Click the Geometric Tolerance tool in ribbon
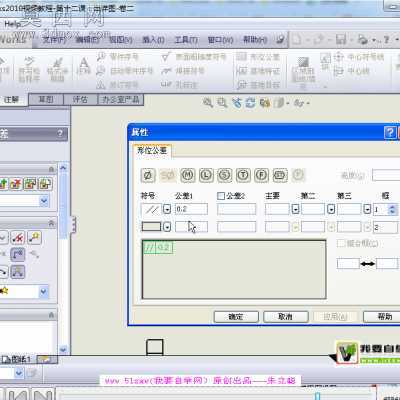This screenshot has width=400, height=400. tap(258, 57)
